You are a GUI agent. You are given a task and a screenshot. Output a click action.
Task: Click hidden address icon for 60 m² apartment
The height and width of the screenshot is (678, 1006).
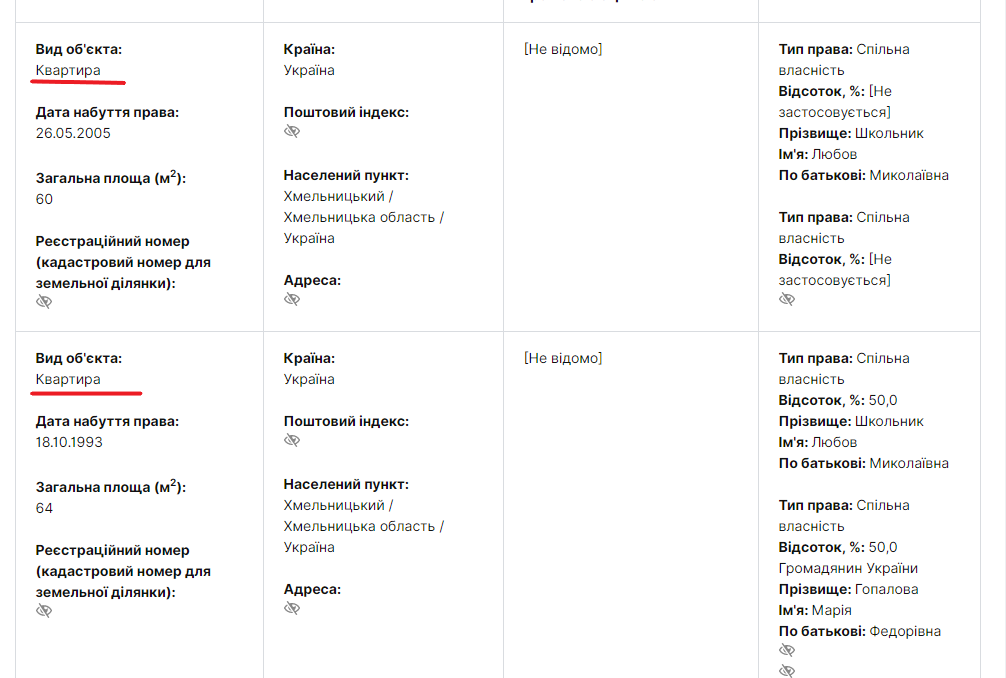(x=292, y=299)
